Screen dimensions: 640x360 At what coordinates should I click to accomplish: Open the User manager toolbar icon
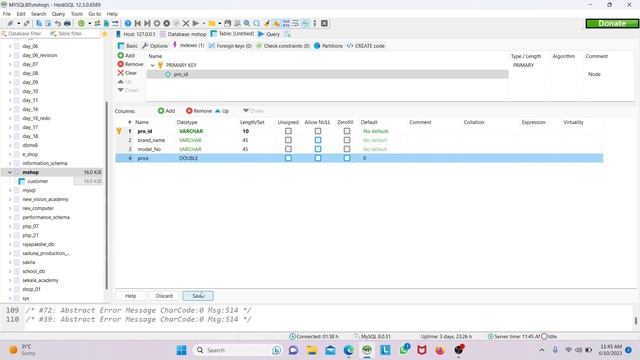click(97, 23)
